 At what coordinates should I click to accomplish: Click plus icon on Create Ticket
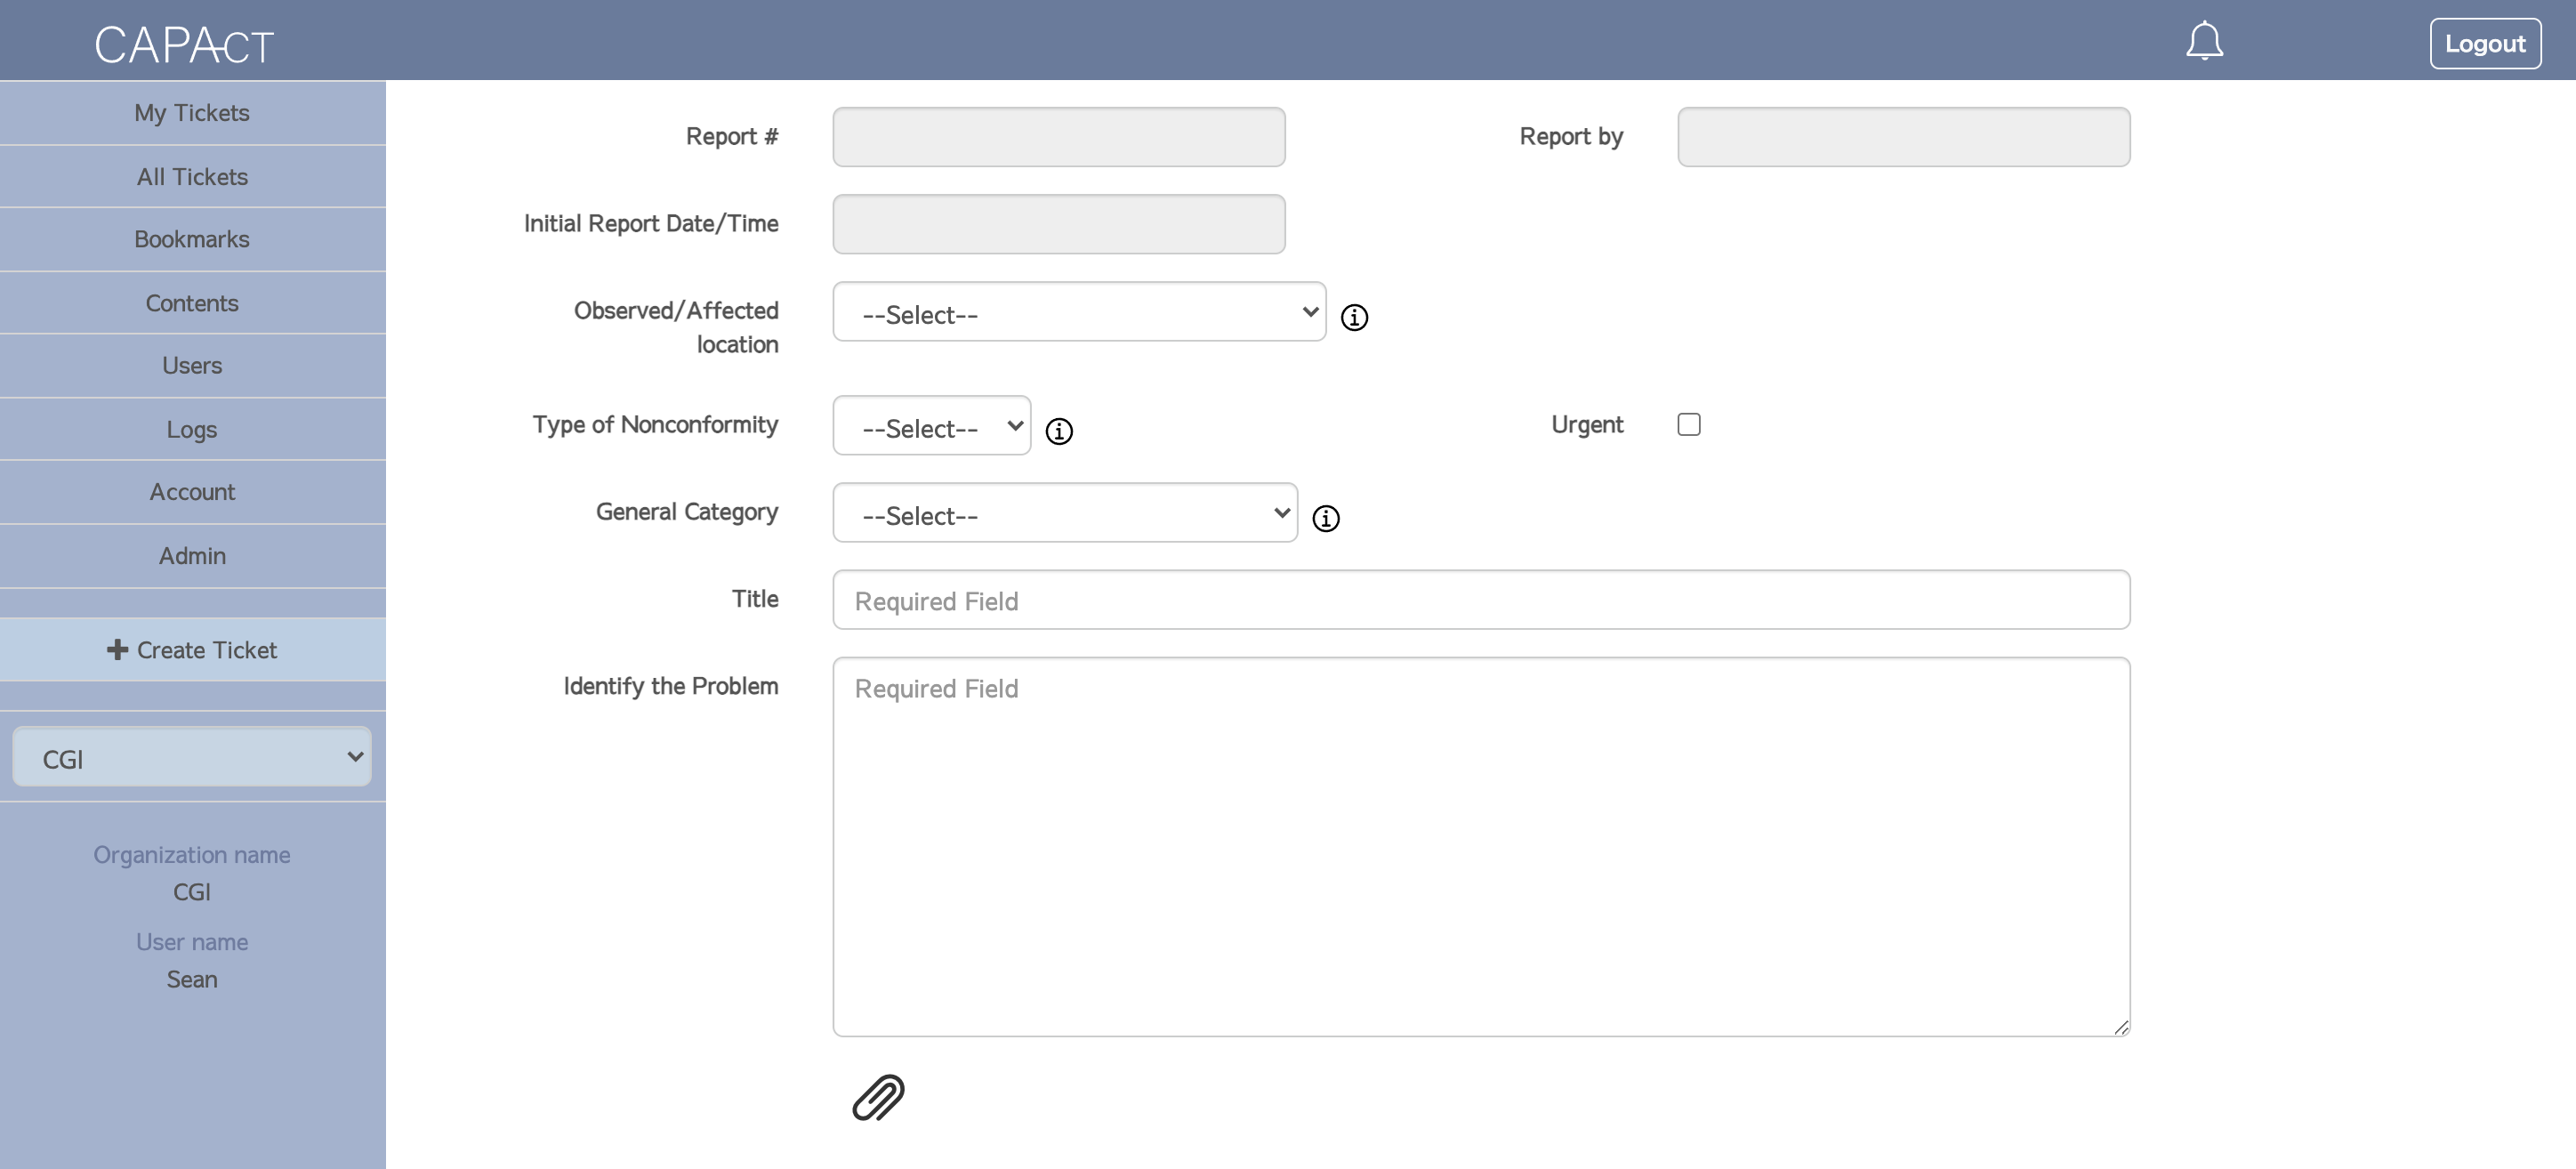[117, 650]
